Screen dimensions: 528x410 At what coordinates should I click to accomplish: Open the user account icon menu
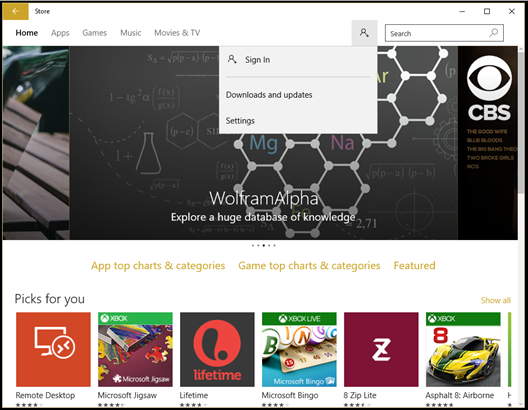tap(364, 33)
